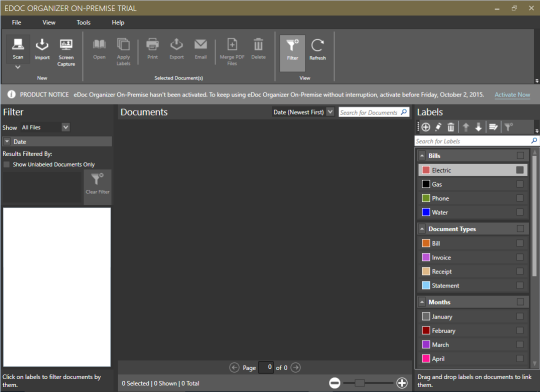
Task: Open the View menu
Action: (x=49, y=22)
